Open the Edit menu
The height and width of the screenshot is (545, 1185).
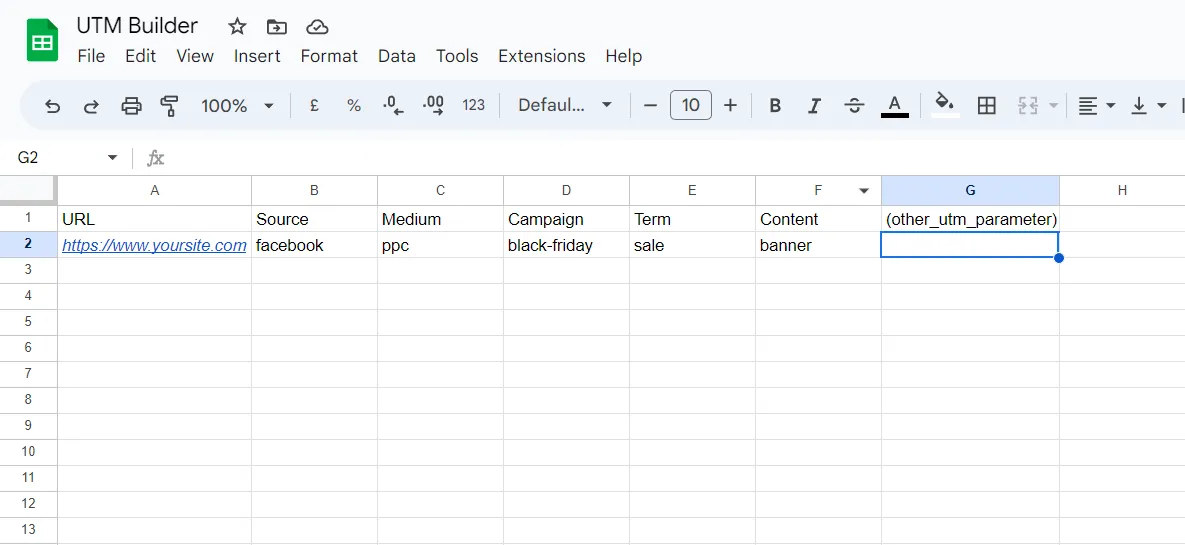(141, 56)
